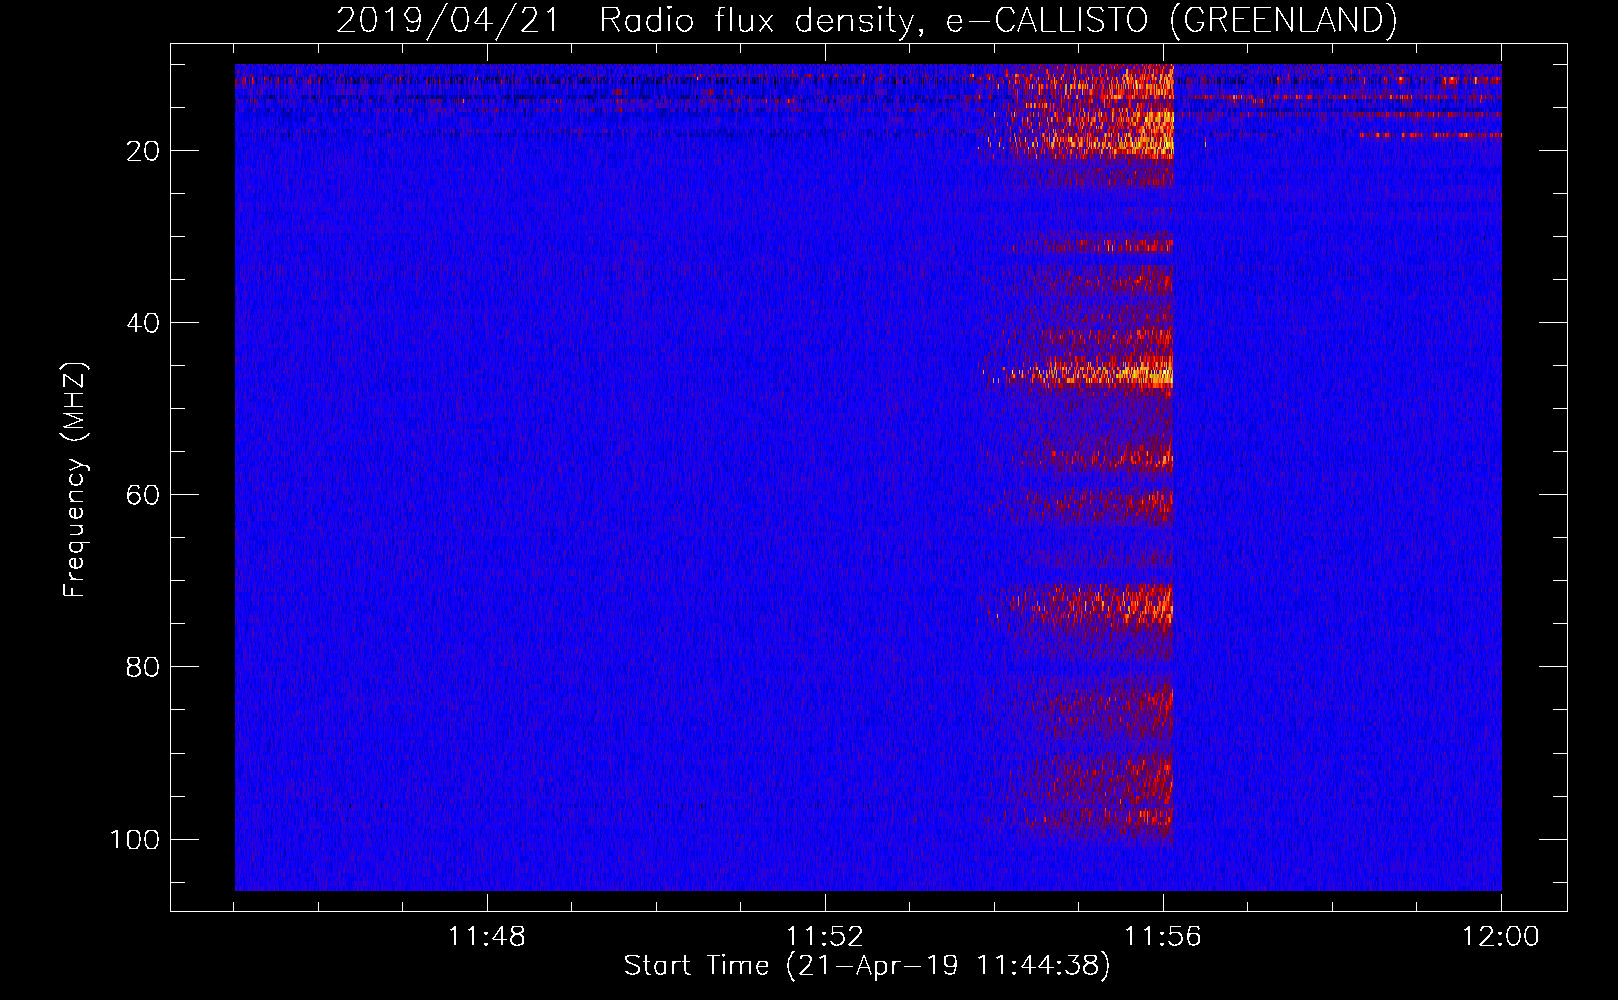This screenshot has width=1618, height=1000.
Task: Select the 11:48 time tick label
Action: coord(487,937)
